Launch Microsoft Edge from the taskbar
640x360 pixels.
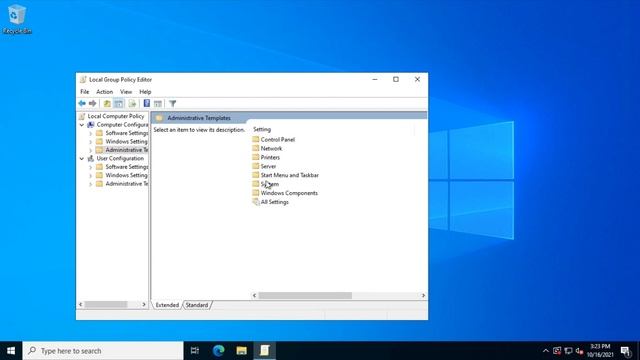coord(218,351)
